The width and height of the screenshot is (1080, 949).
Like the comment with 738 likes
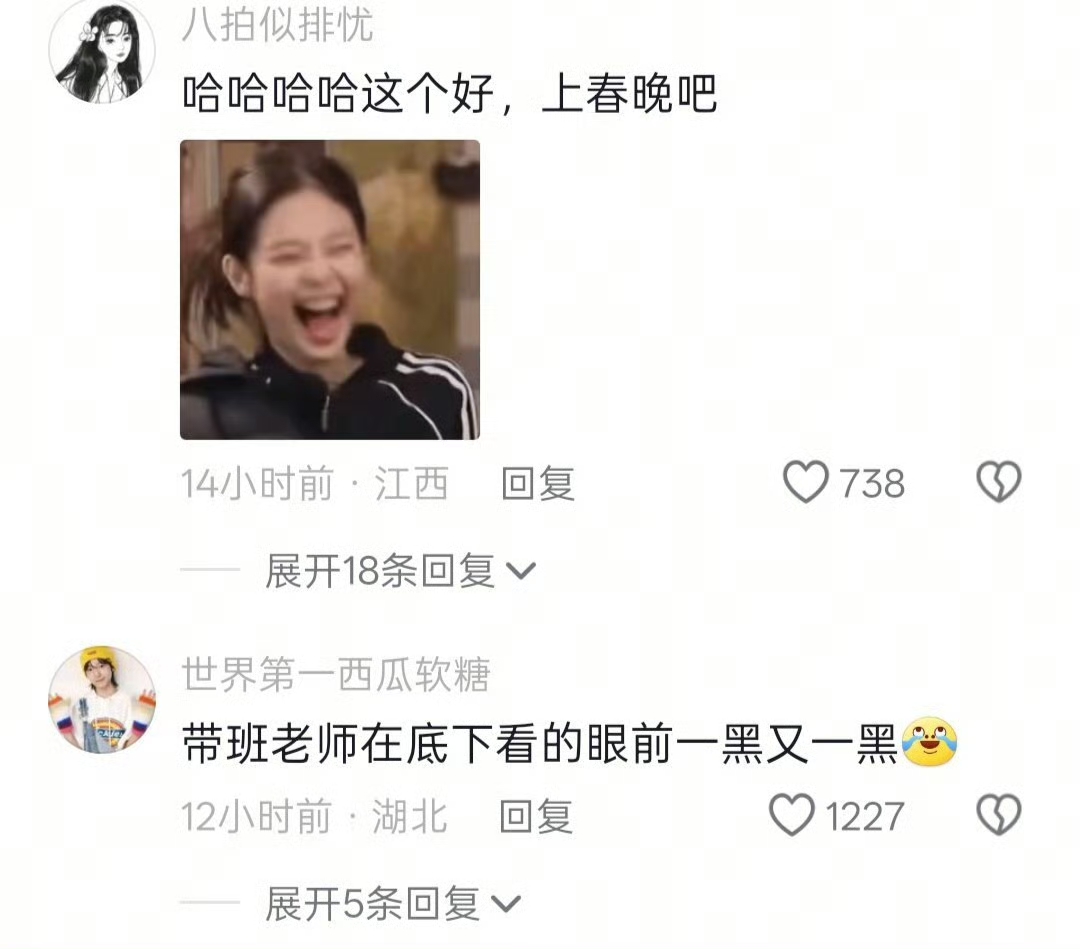coord(805,481)
